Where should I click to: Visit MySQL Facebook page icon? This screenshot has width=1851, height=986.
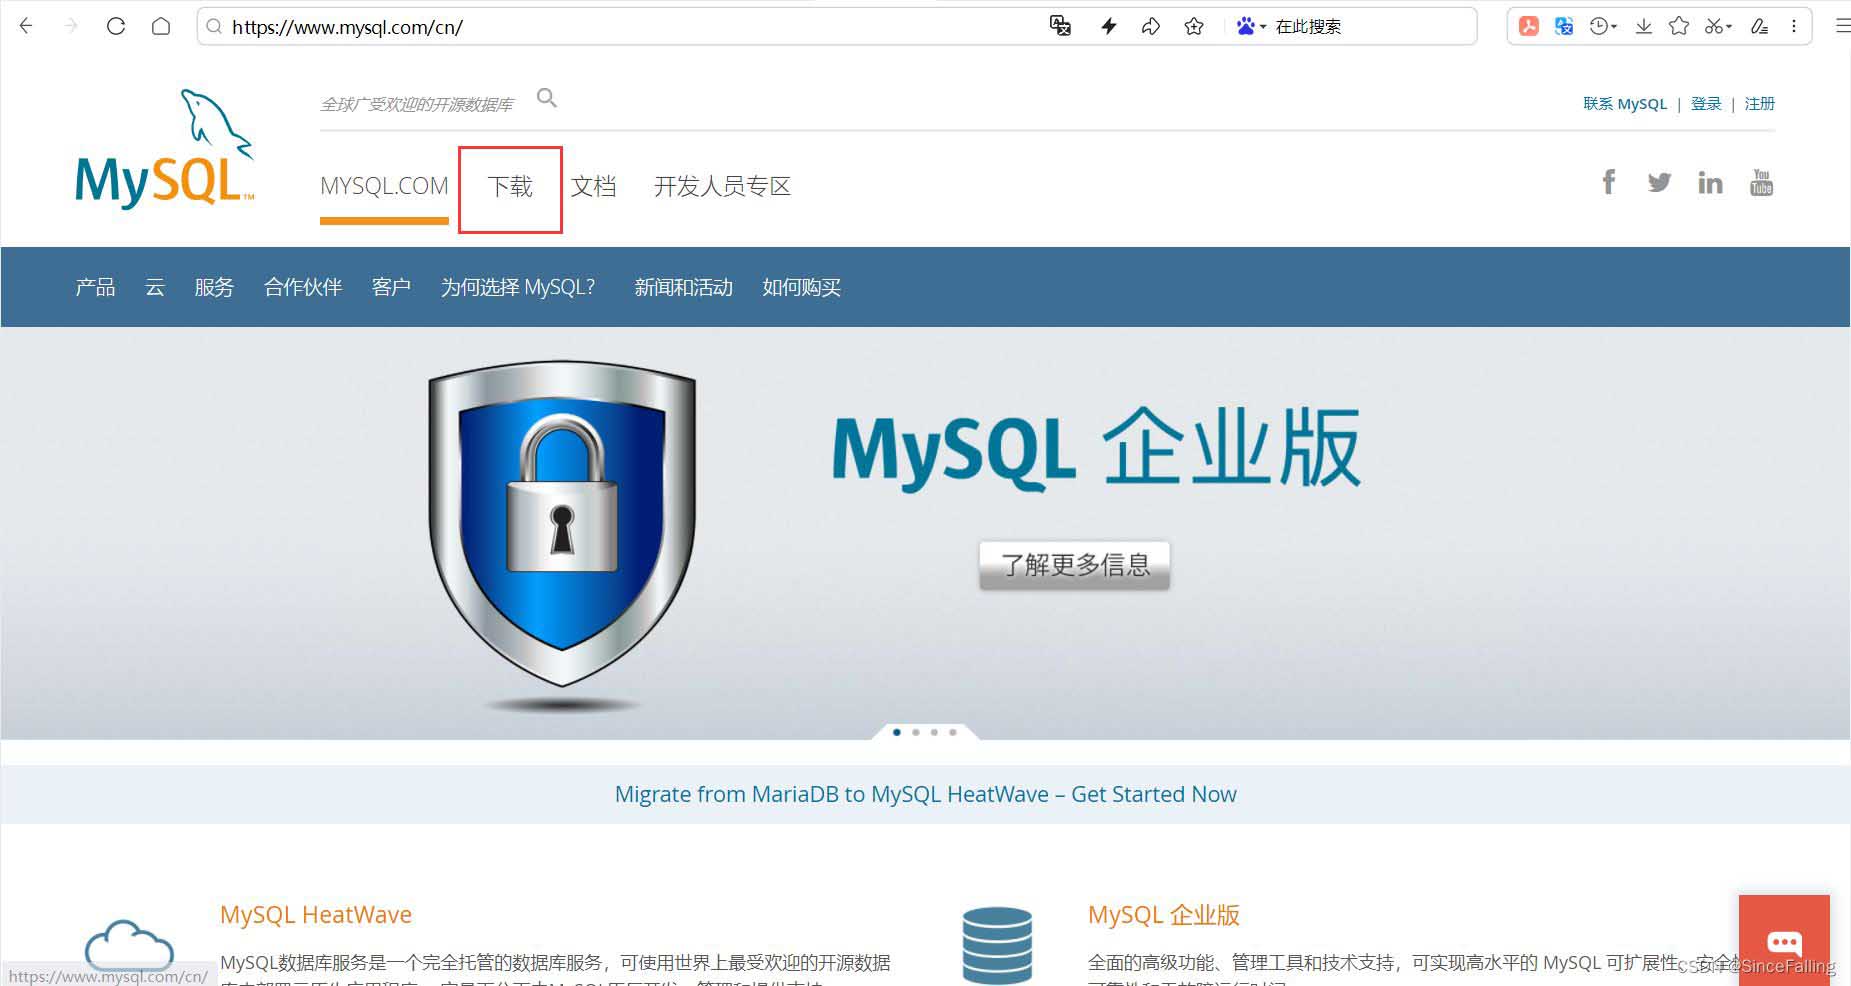click(x=1608, y=182)
